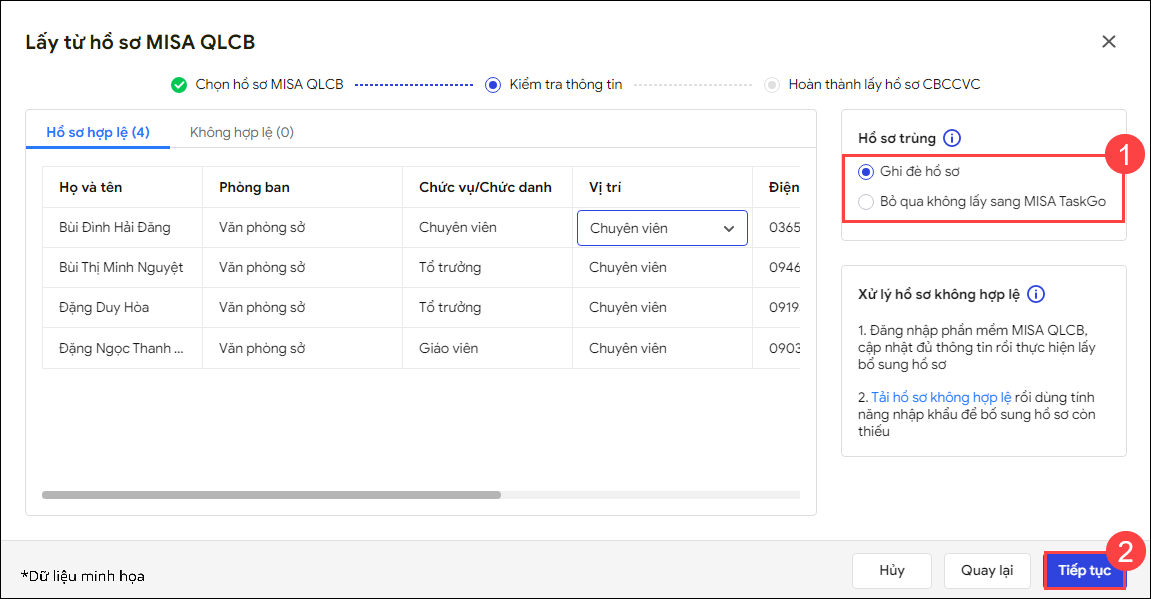Click info icon next to Hồ sơ trùng
Screen dimensions: 1151x599
(x=952, y=139)
